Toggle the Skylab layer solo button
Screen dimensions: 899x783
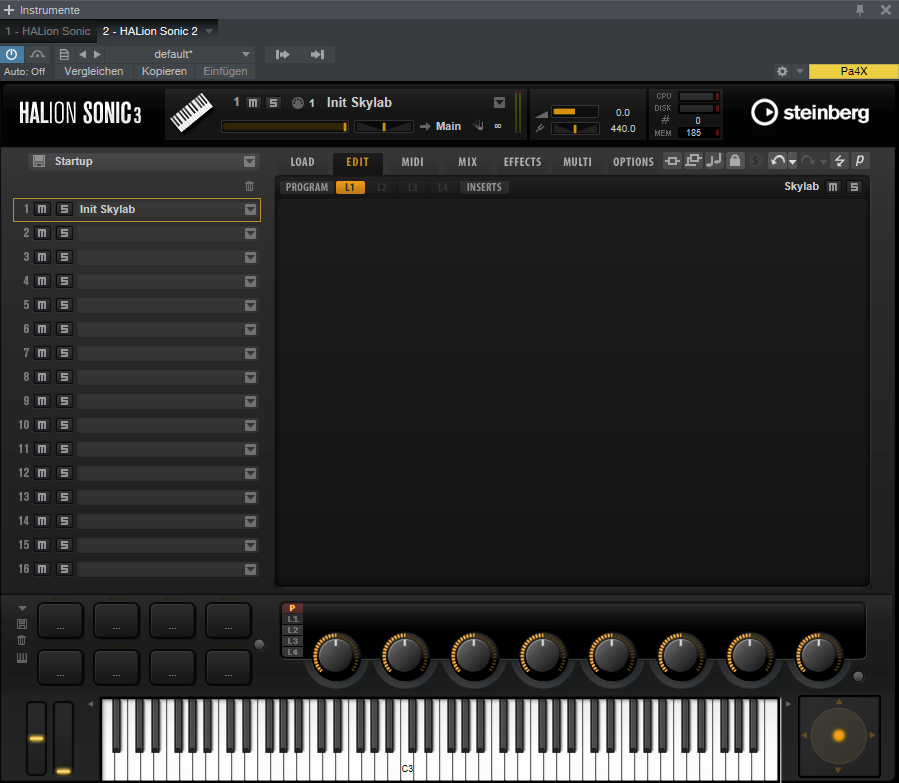(x=854, y=187)
